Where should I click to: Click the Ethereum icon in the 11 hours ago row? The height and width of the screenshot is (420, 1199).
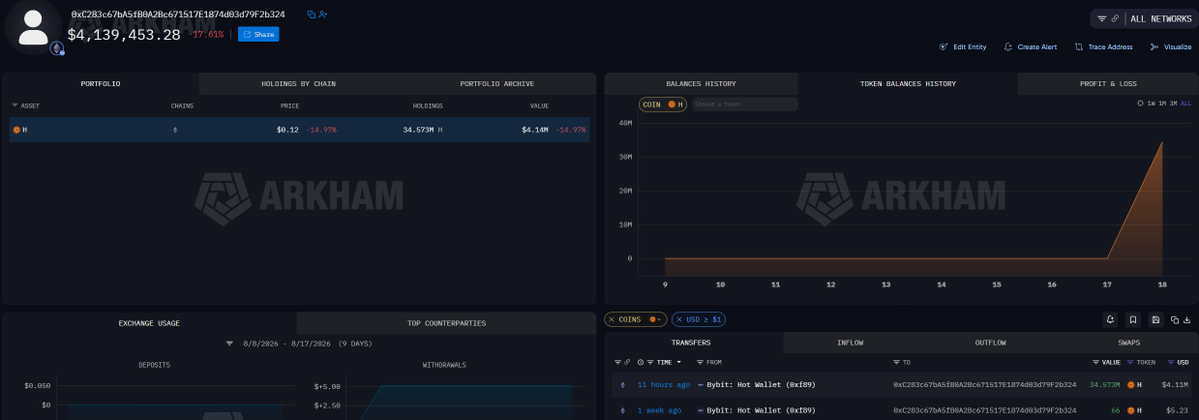pyautogui.click(x=621, y=384)
